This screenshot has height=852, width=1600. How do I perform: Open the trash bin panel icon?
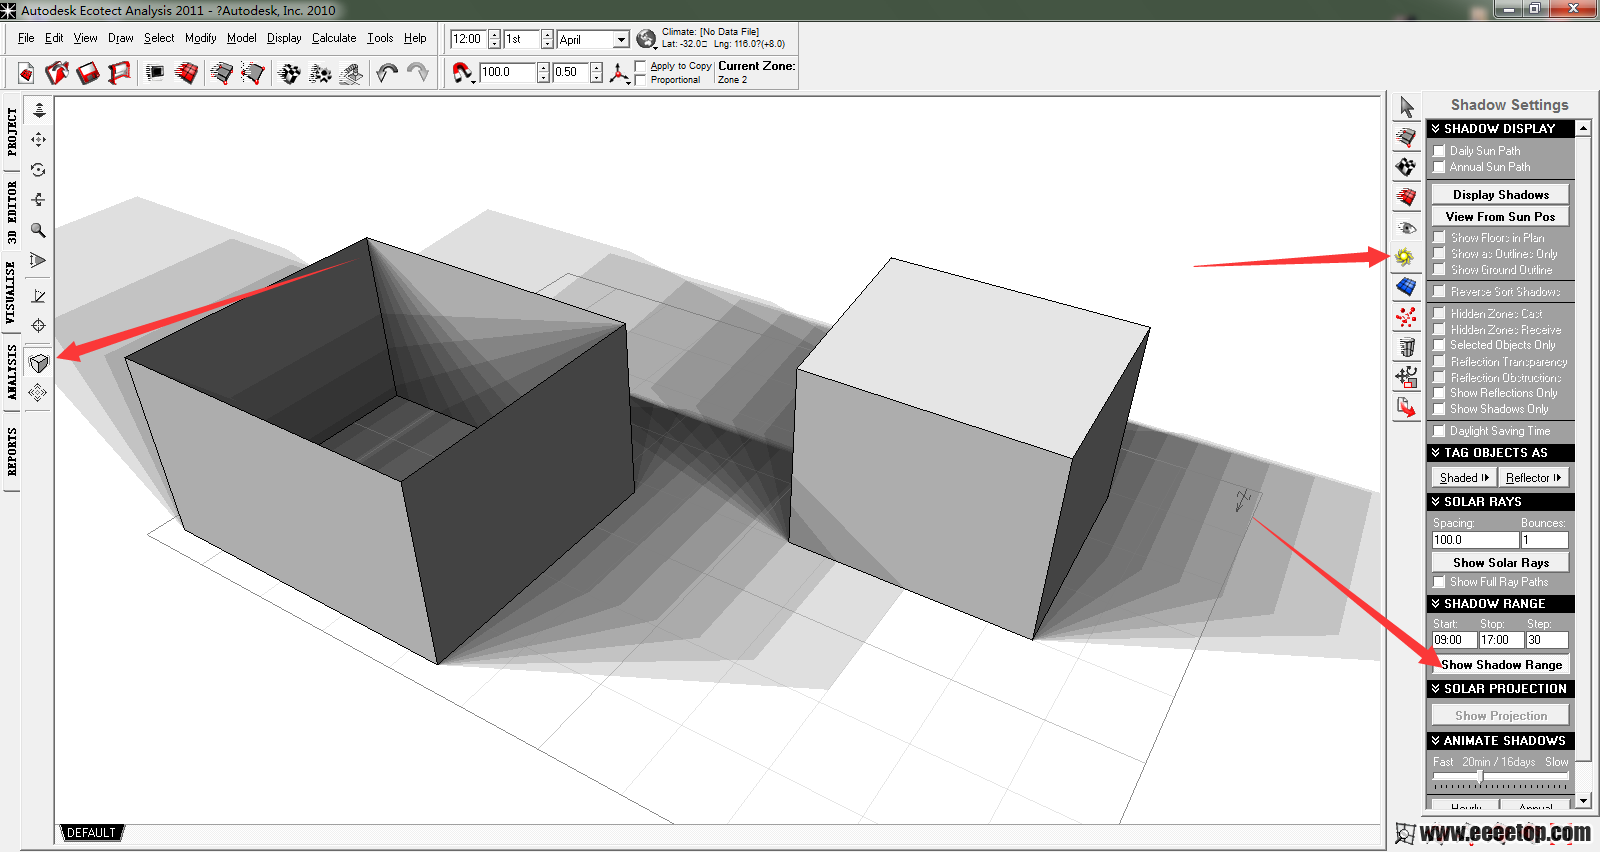1406,347
